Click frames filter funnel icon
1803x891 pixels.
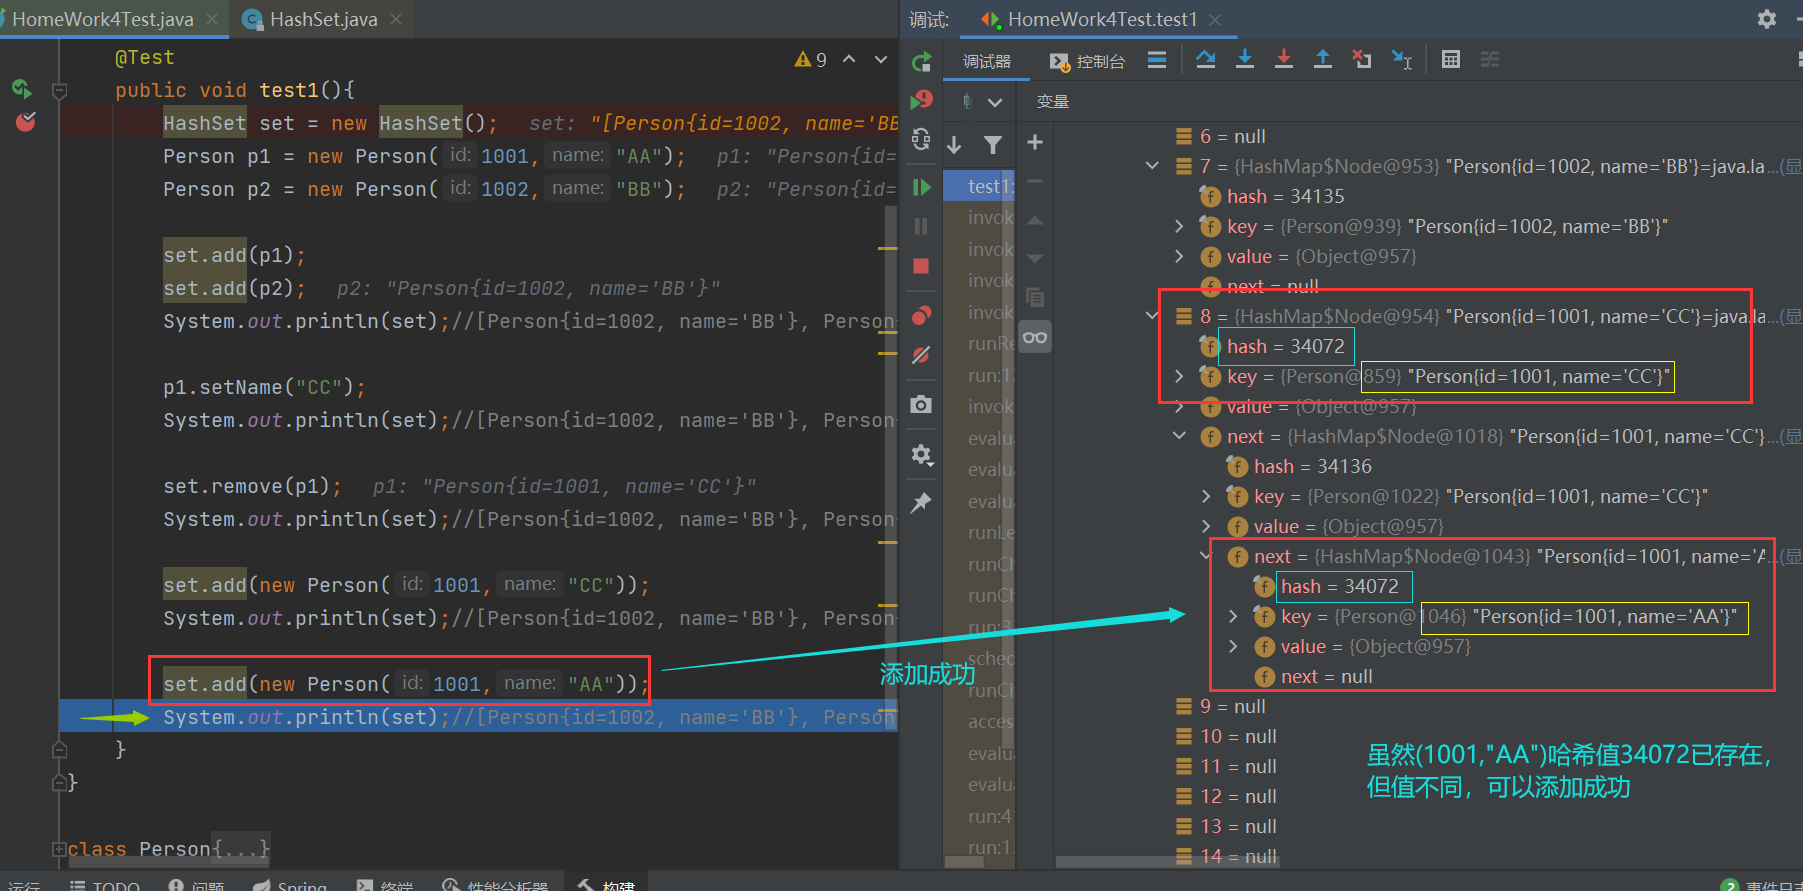pos(993,146)
